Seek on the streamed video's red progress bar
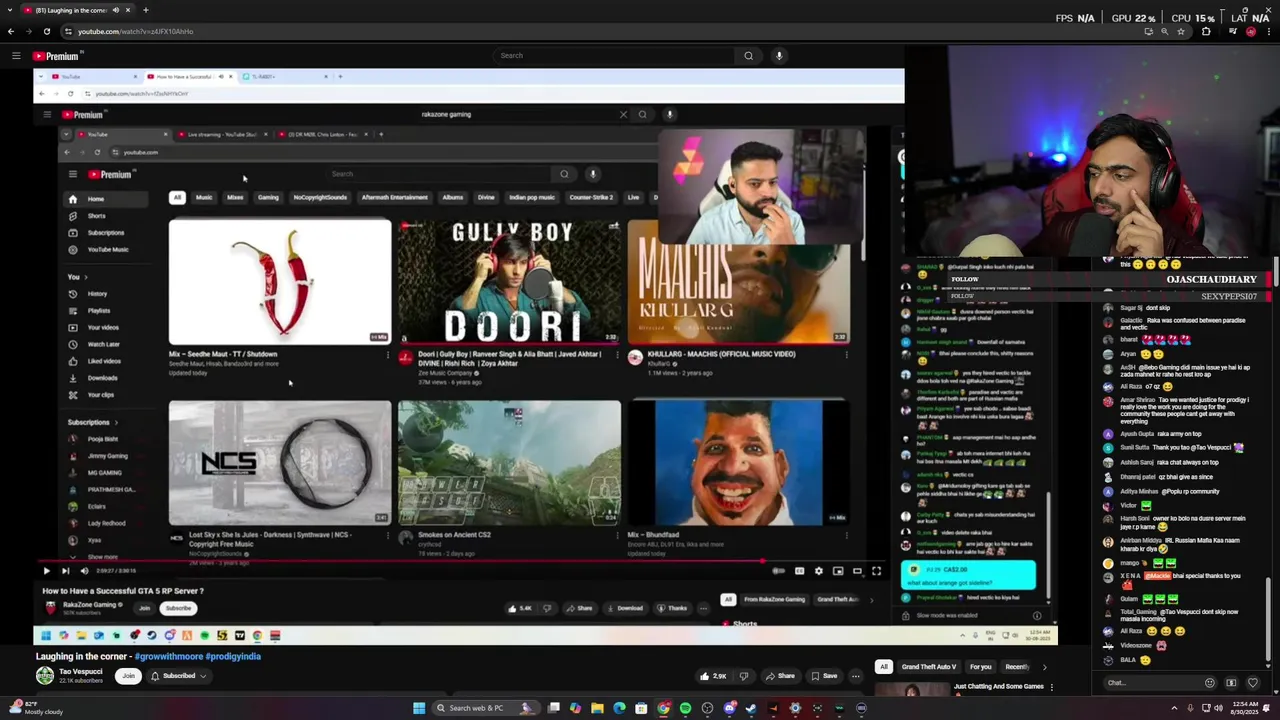 pyautogui.click(x=460, y=561)
